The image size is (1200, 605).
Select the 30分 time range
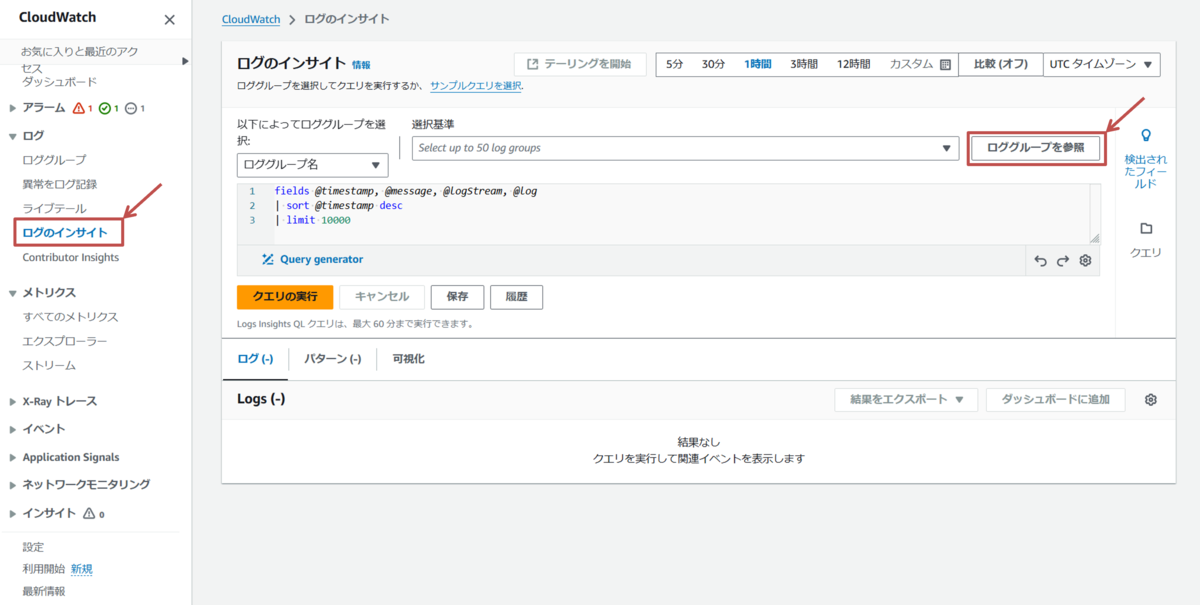tap(713, 64)
